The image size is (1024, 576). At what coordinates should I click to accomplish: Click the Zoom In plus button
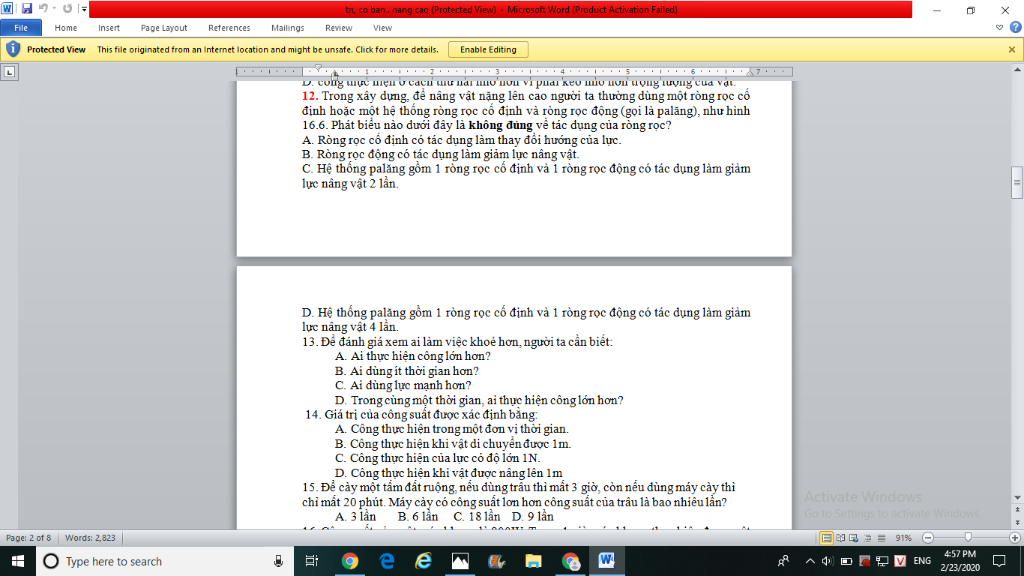1014,538
